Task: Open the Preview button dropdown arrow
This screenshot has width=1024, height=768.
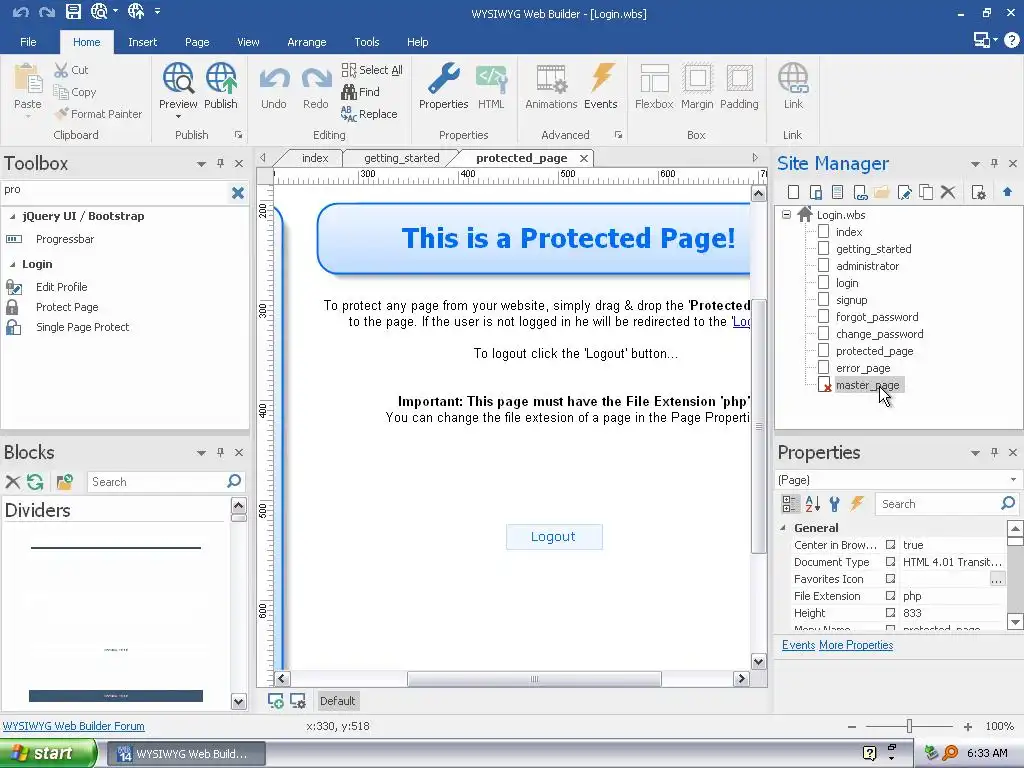Action: (178, 117)
